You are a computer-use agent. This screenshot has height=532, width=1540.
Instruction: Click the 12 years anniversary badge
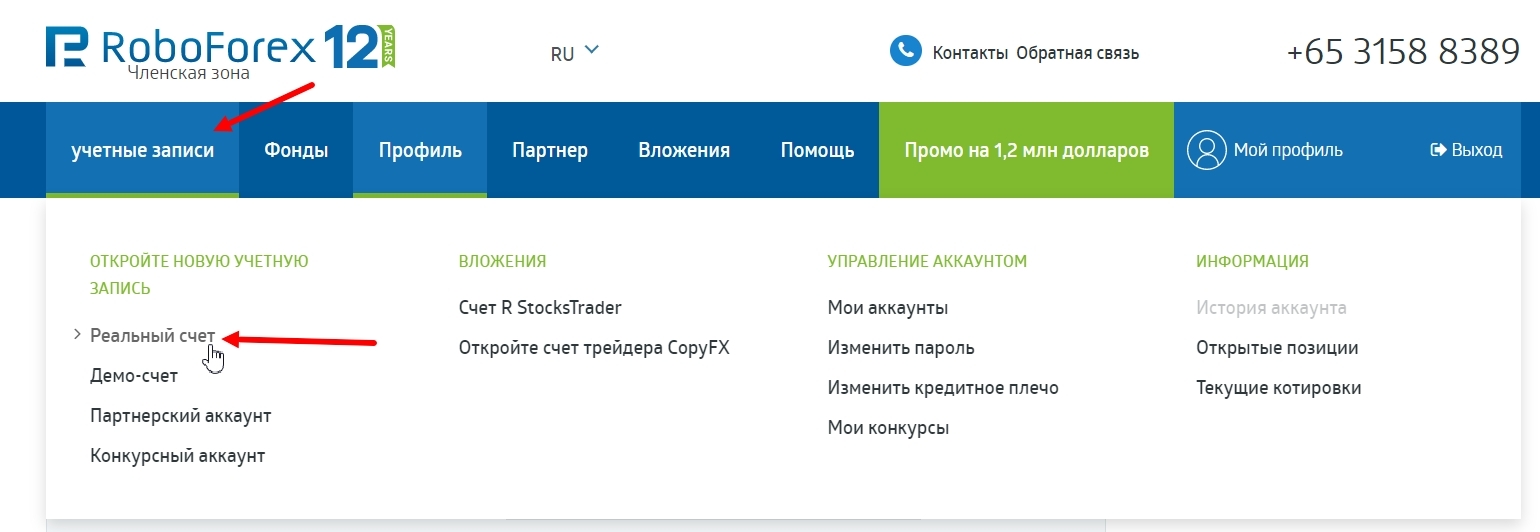pyautogui.click(x=359, y=47)
